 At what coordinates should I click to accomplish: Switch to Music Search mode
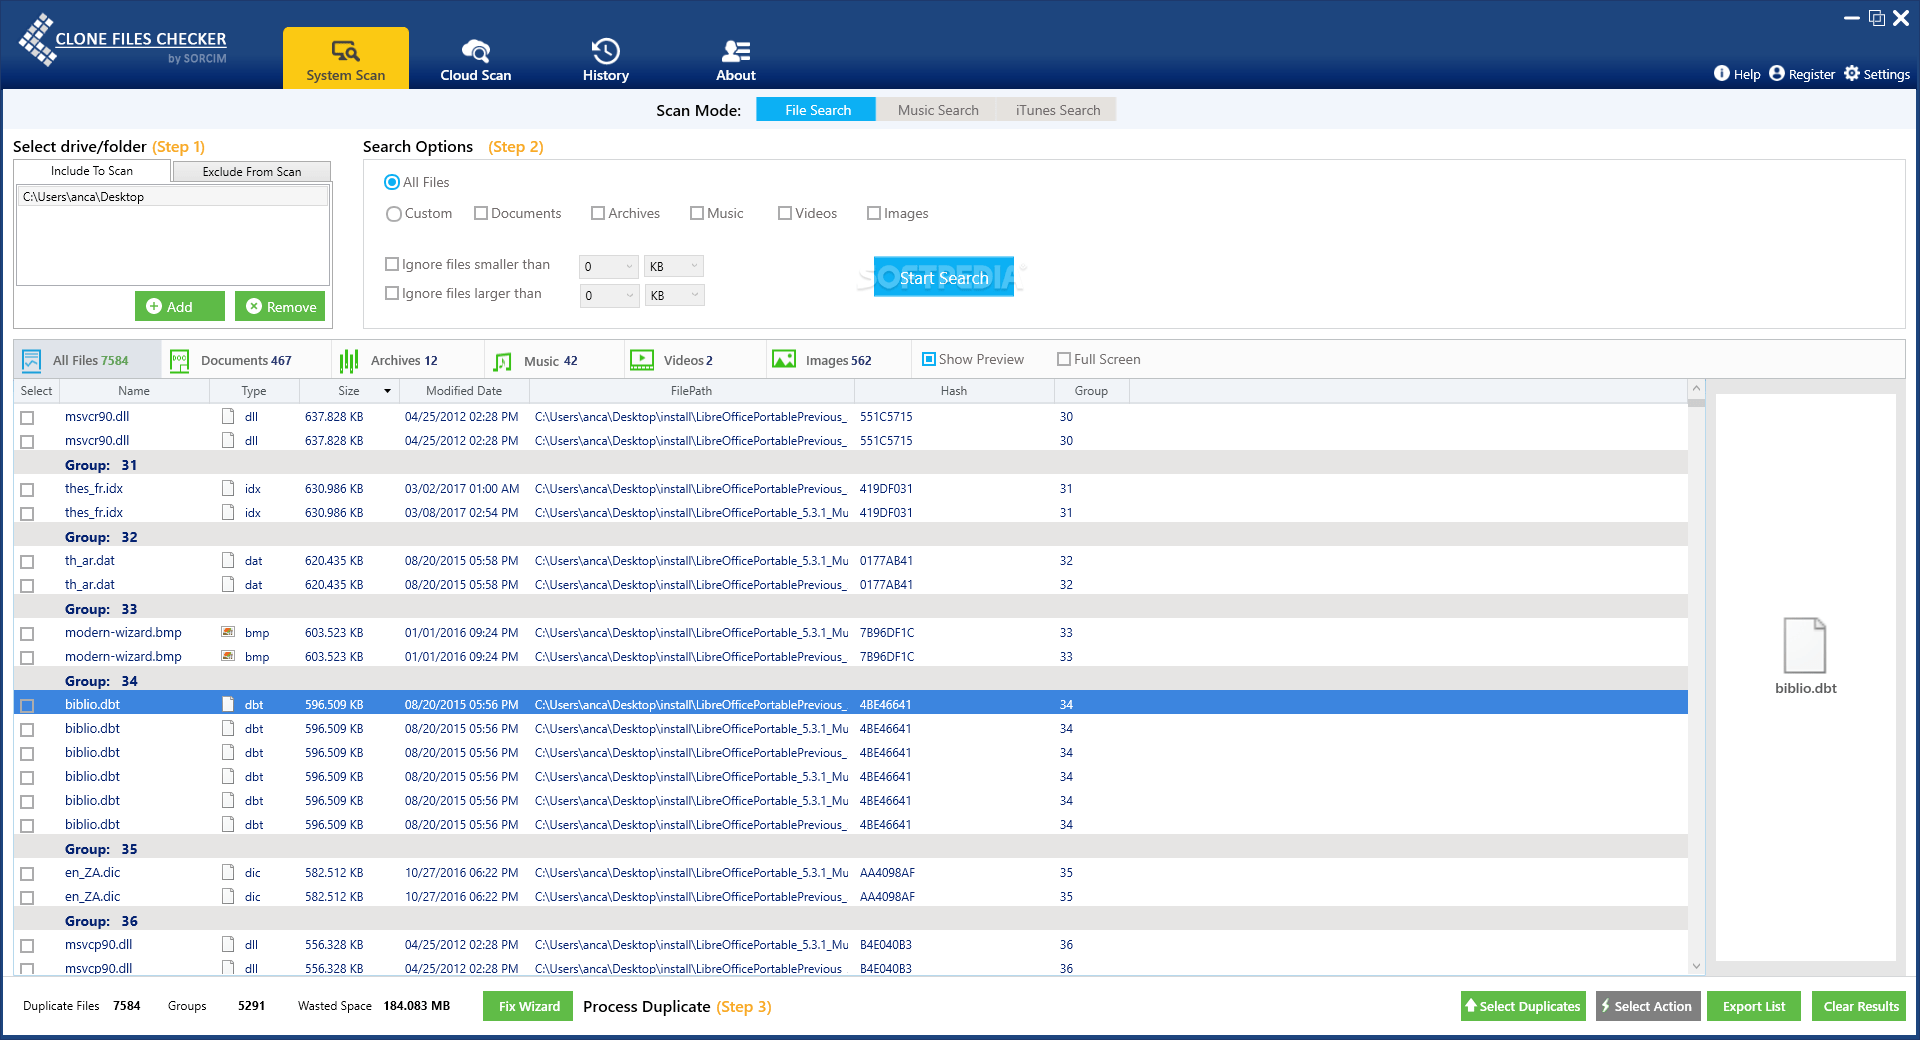[x=937, y=109]
